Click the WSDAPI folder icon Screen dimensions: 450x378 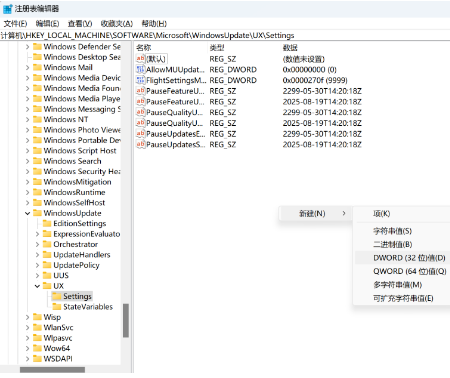(37, 359)
